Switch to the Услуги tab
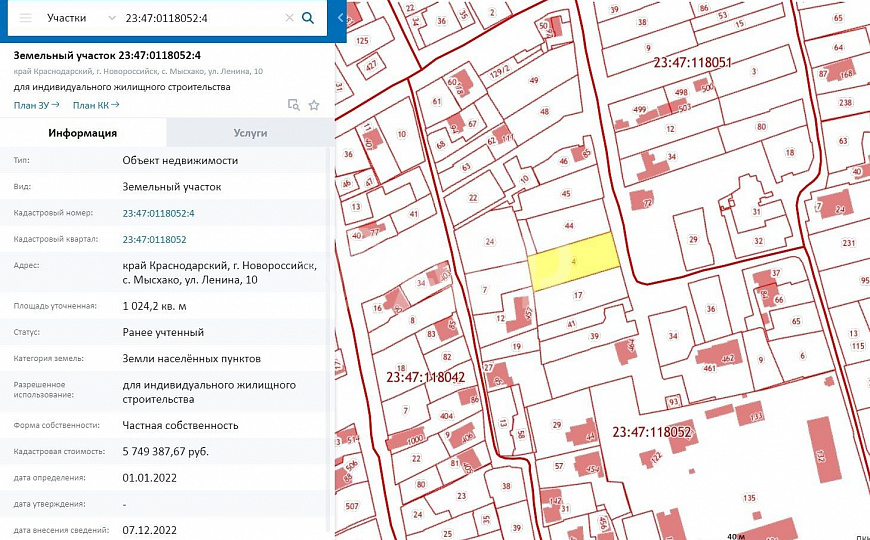 [x=250, y=133]
